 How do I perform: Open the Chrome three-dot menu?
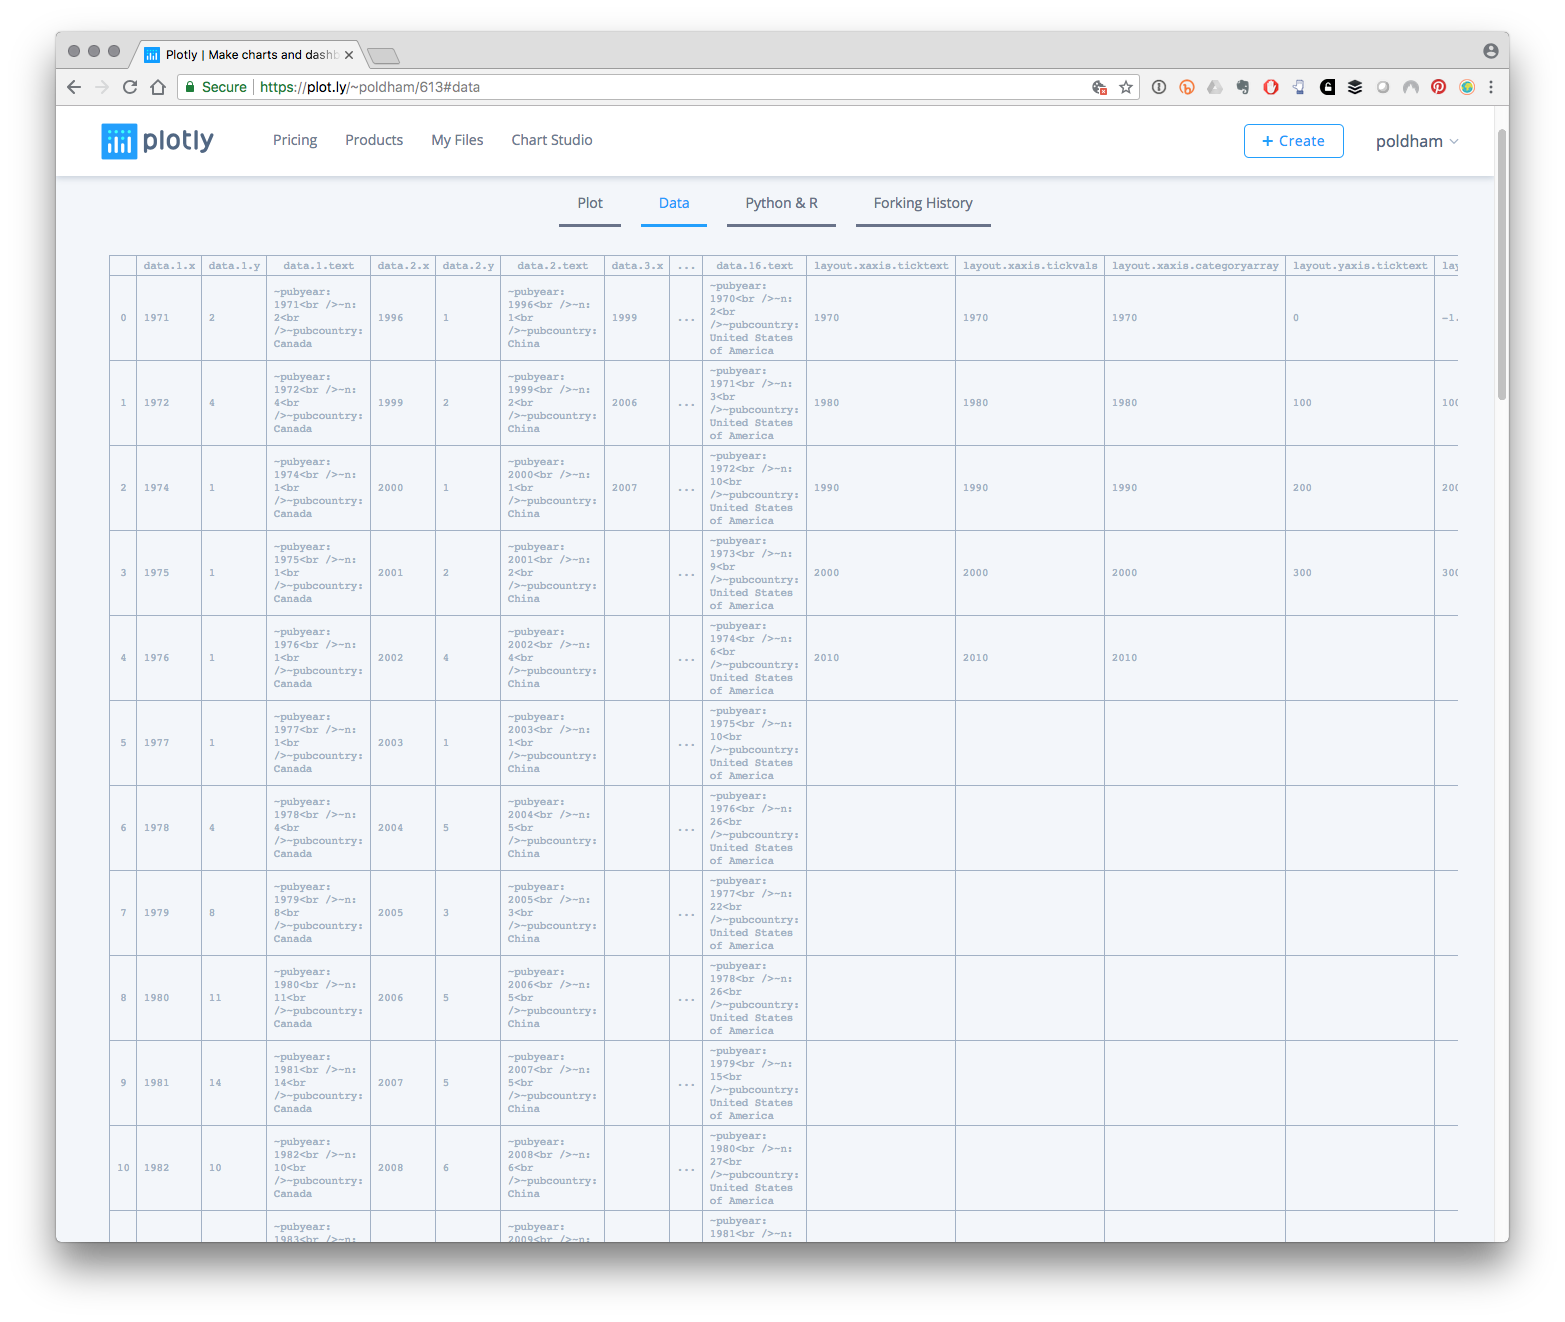coord(1491,87)
